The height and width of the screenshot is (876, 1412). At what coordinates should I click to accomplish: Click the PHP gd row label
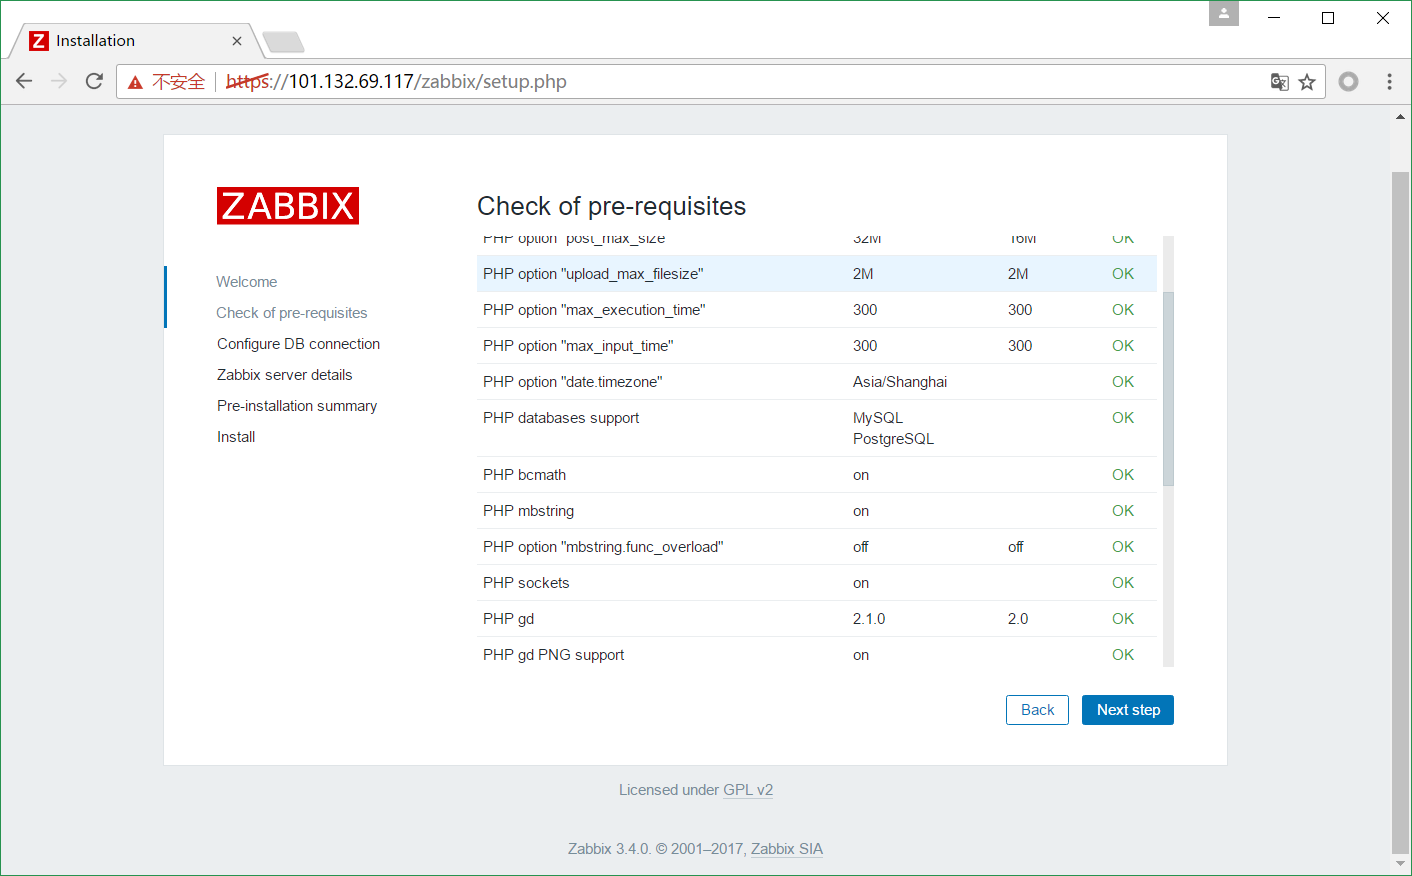coord(508,619)
